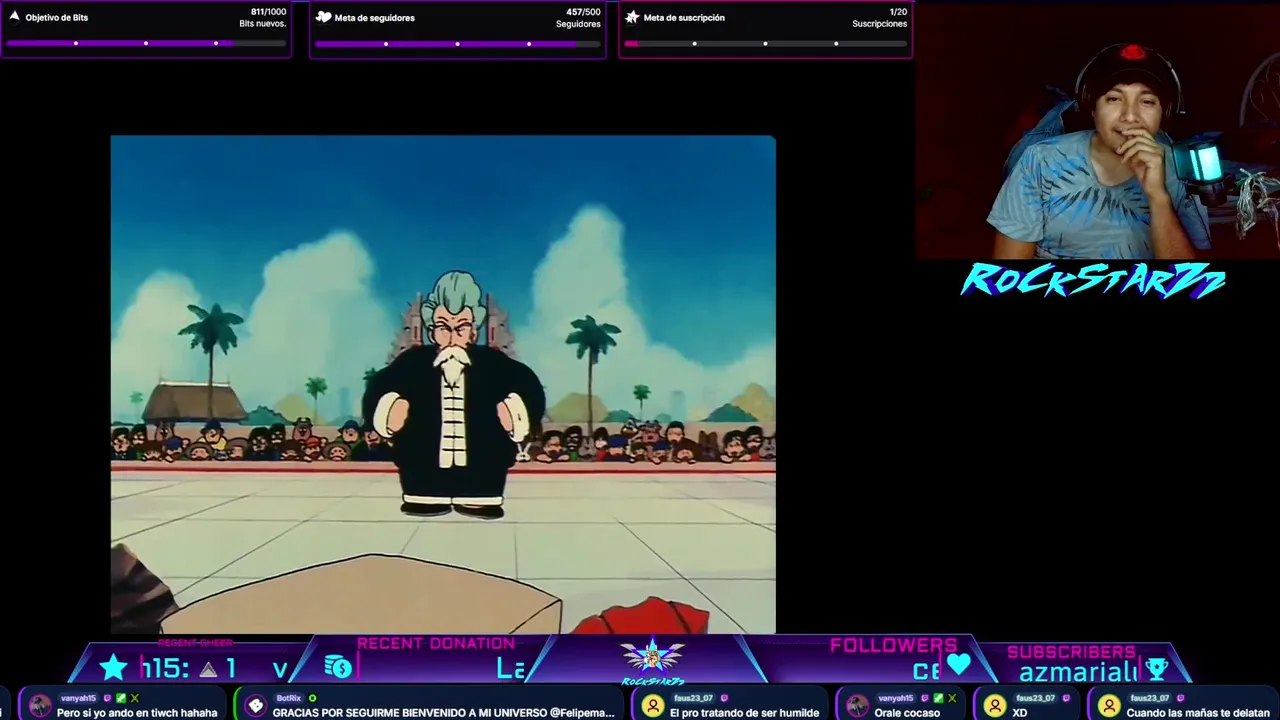Click the BotRix message 'GRACIAS POR SEGUIRME BIENVENIDO'

[443, 713]
